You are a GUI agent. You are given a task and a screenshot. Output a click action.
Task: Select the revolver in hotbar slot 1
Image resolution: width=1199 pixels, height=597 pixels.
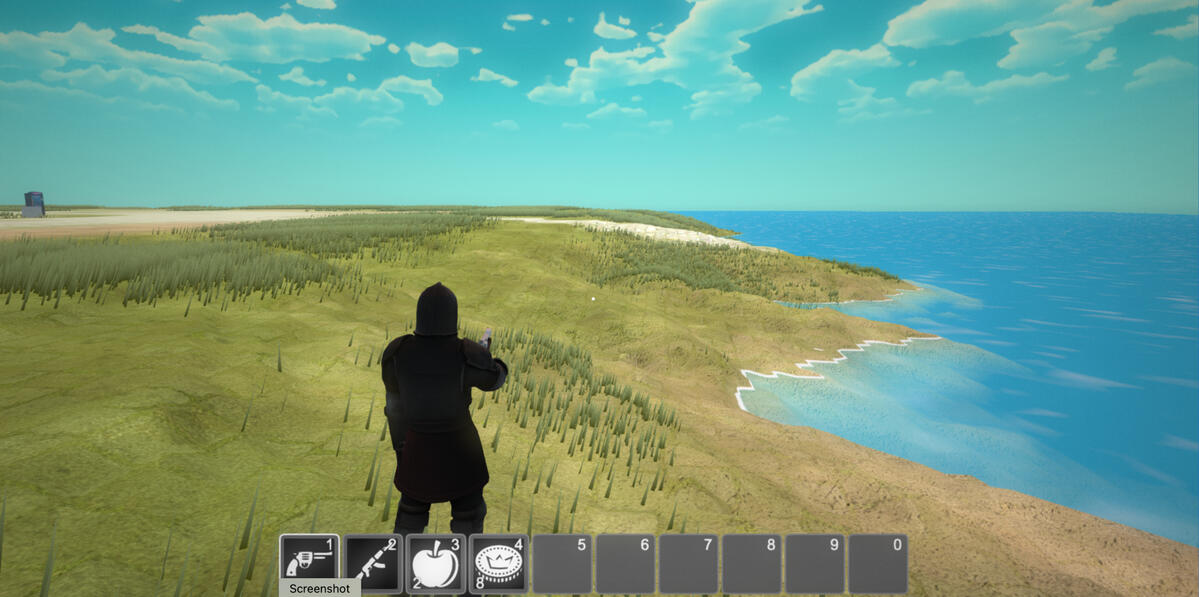(310, 563)
